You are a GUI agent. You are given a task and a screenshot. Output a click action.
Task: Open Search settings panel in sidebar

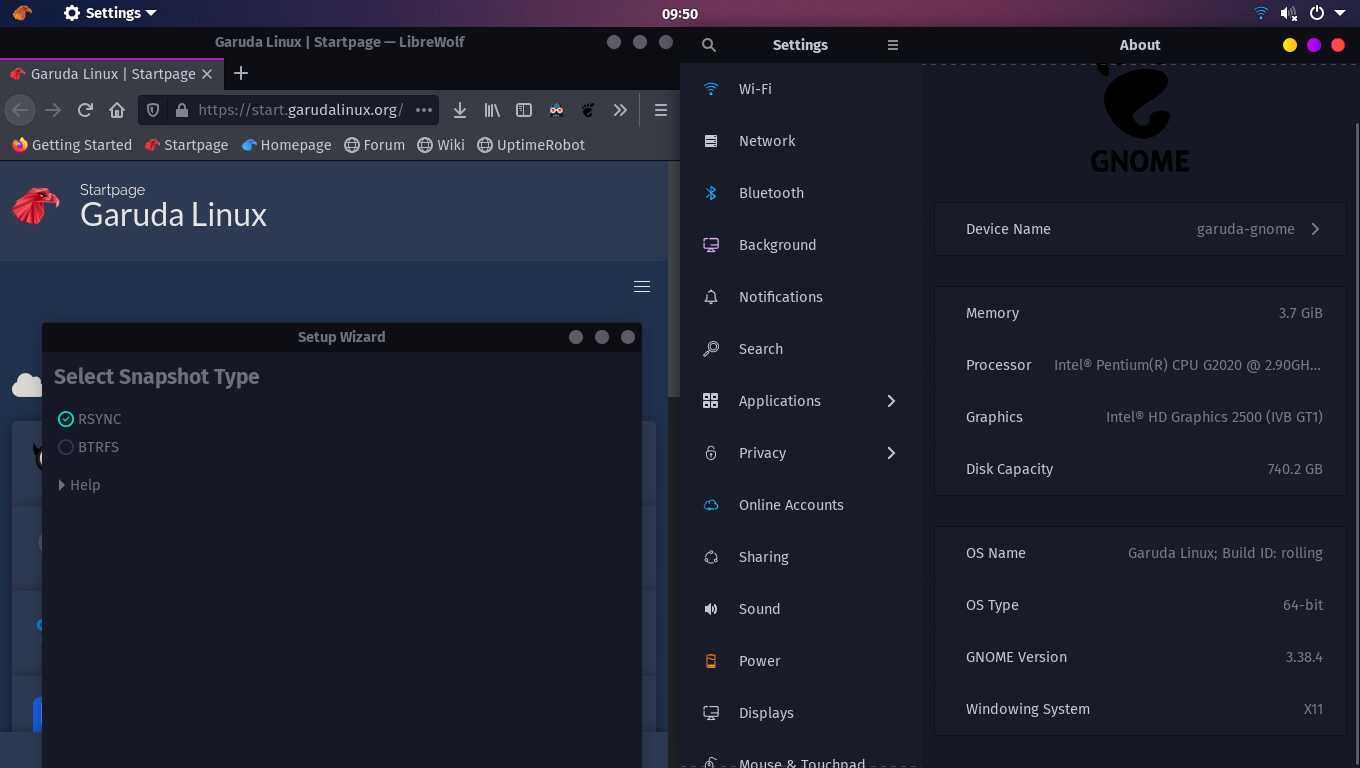[802, 349]
